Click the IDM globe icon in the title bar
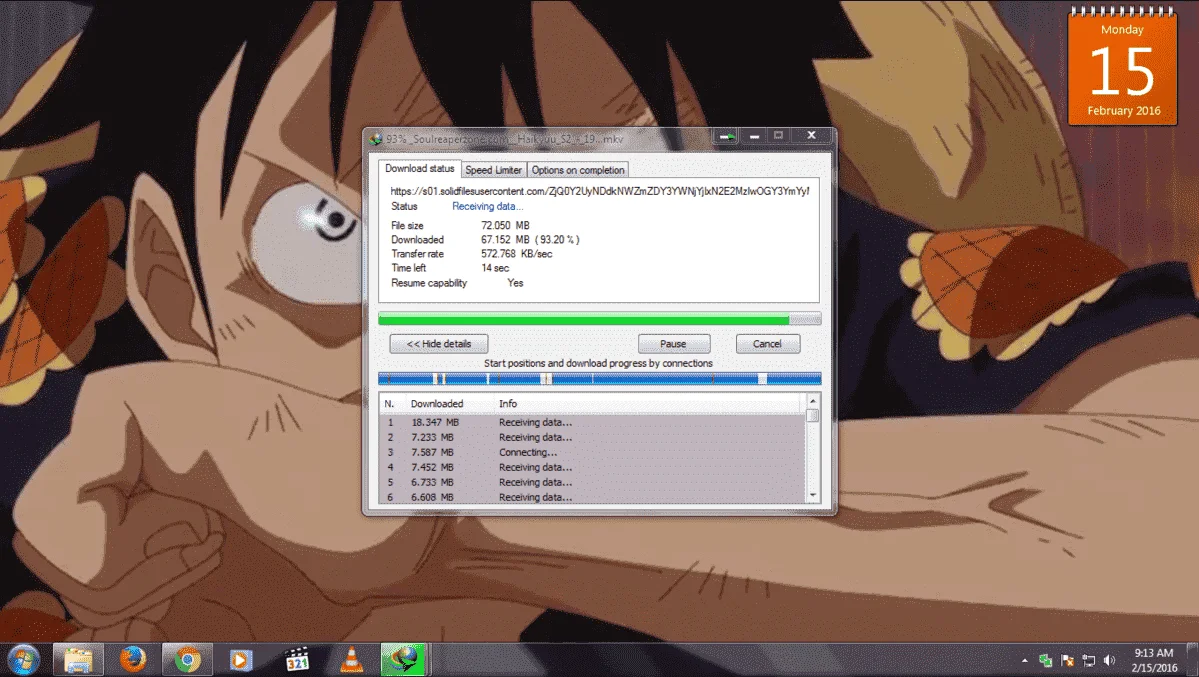The image size is (1199, 677). (x=375, y=138)
